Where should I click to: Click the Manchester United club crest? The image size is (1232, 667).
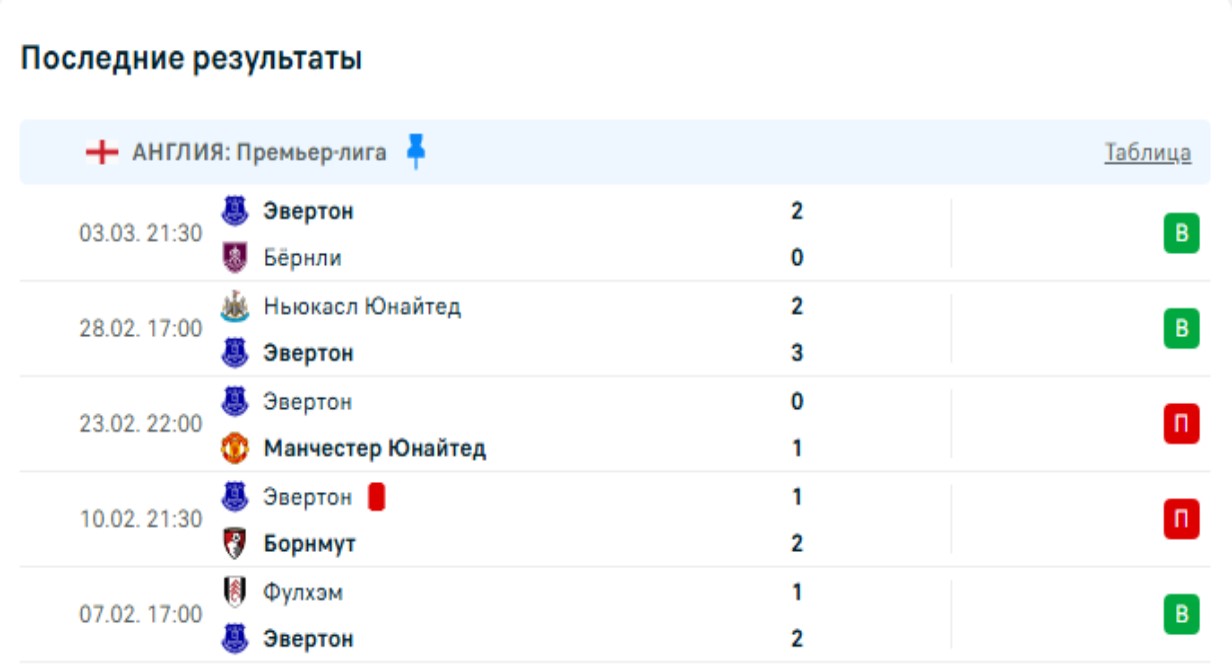(235, 449)
